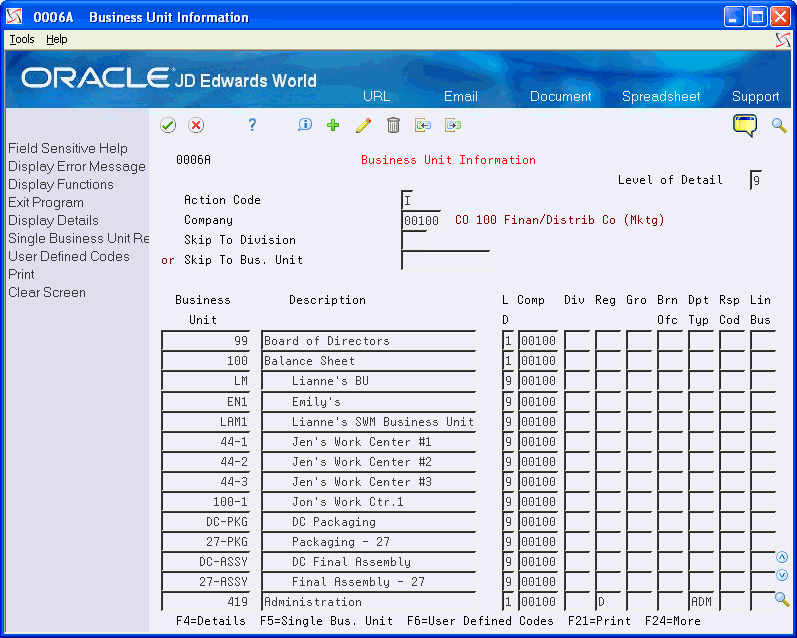Click description Jen's Work Center #2
This screenshot has height=638, width=797.
[x=369, y=462]
